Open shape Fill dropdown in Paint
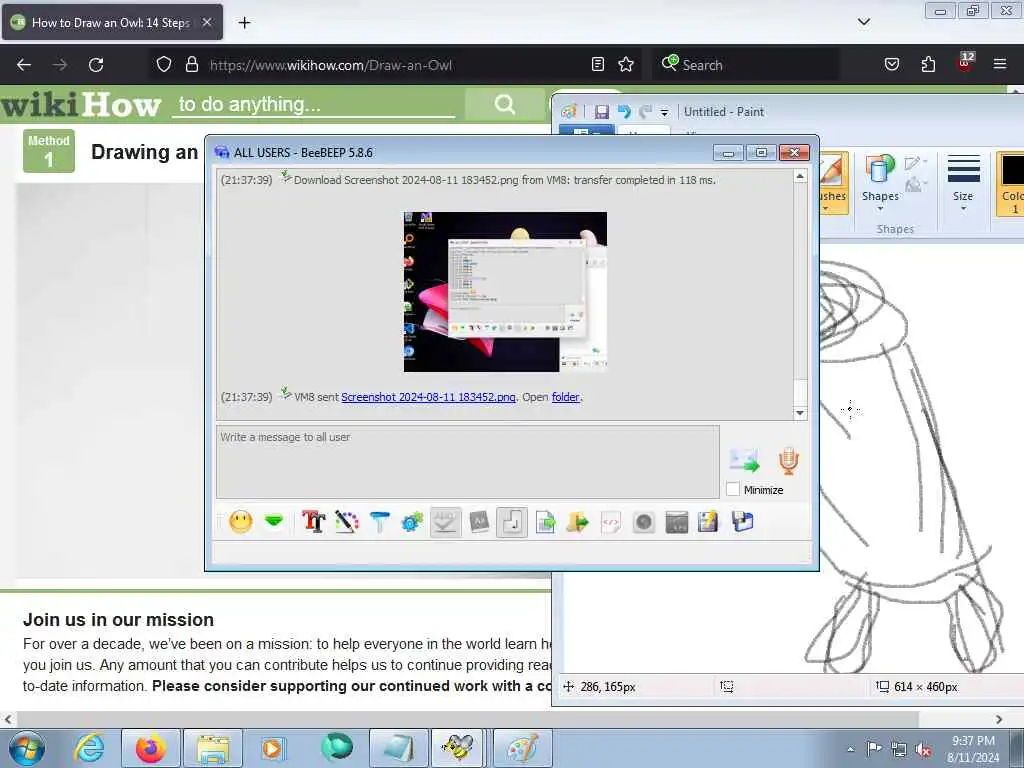1024x768 pixels. tap(916, 184)
